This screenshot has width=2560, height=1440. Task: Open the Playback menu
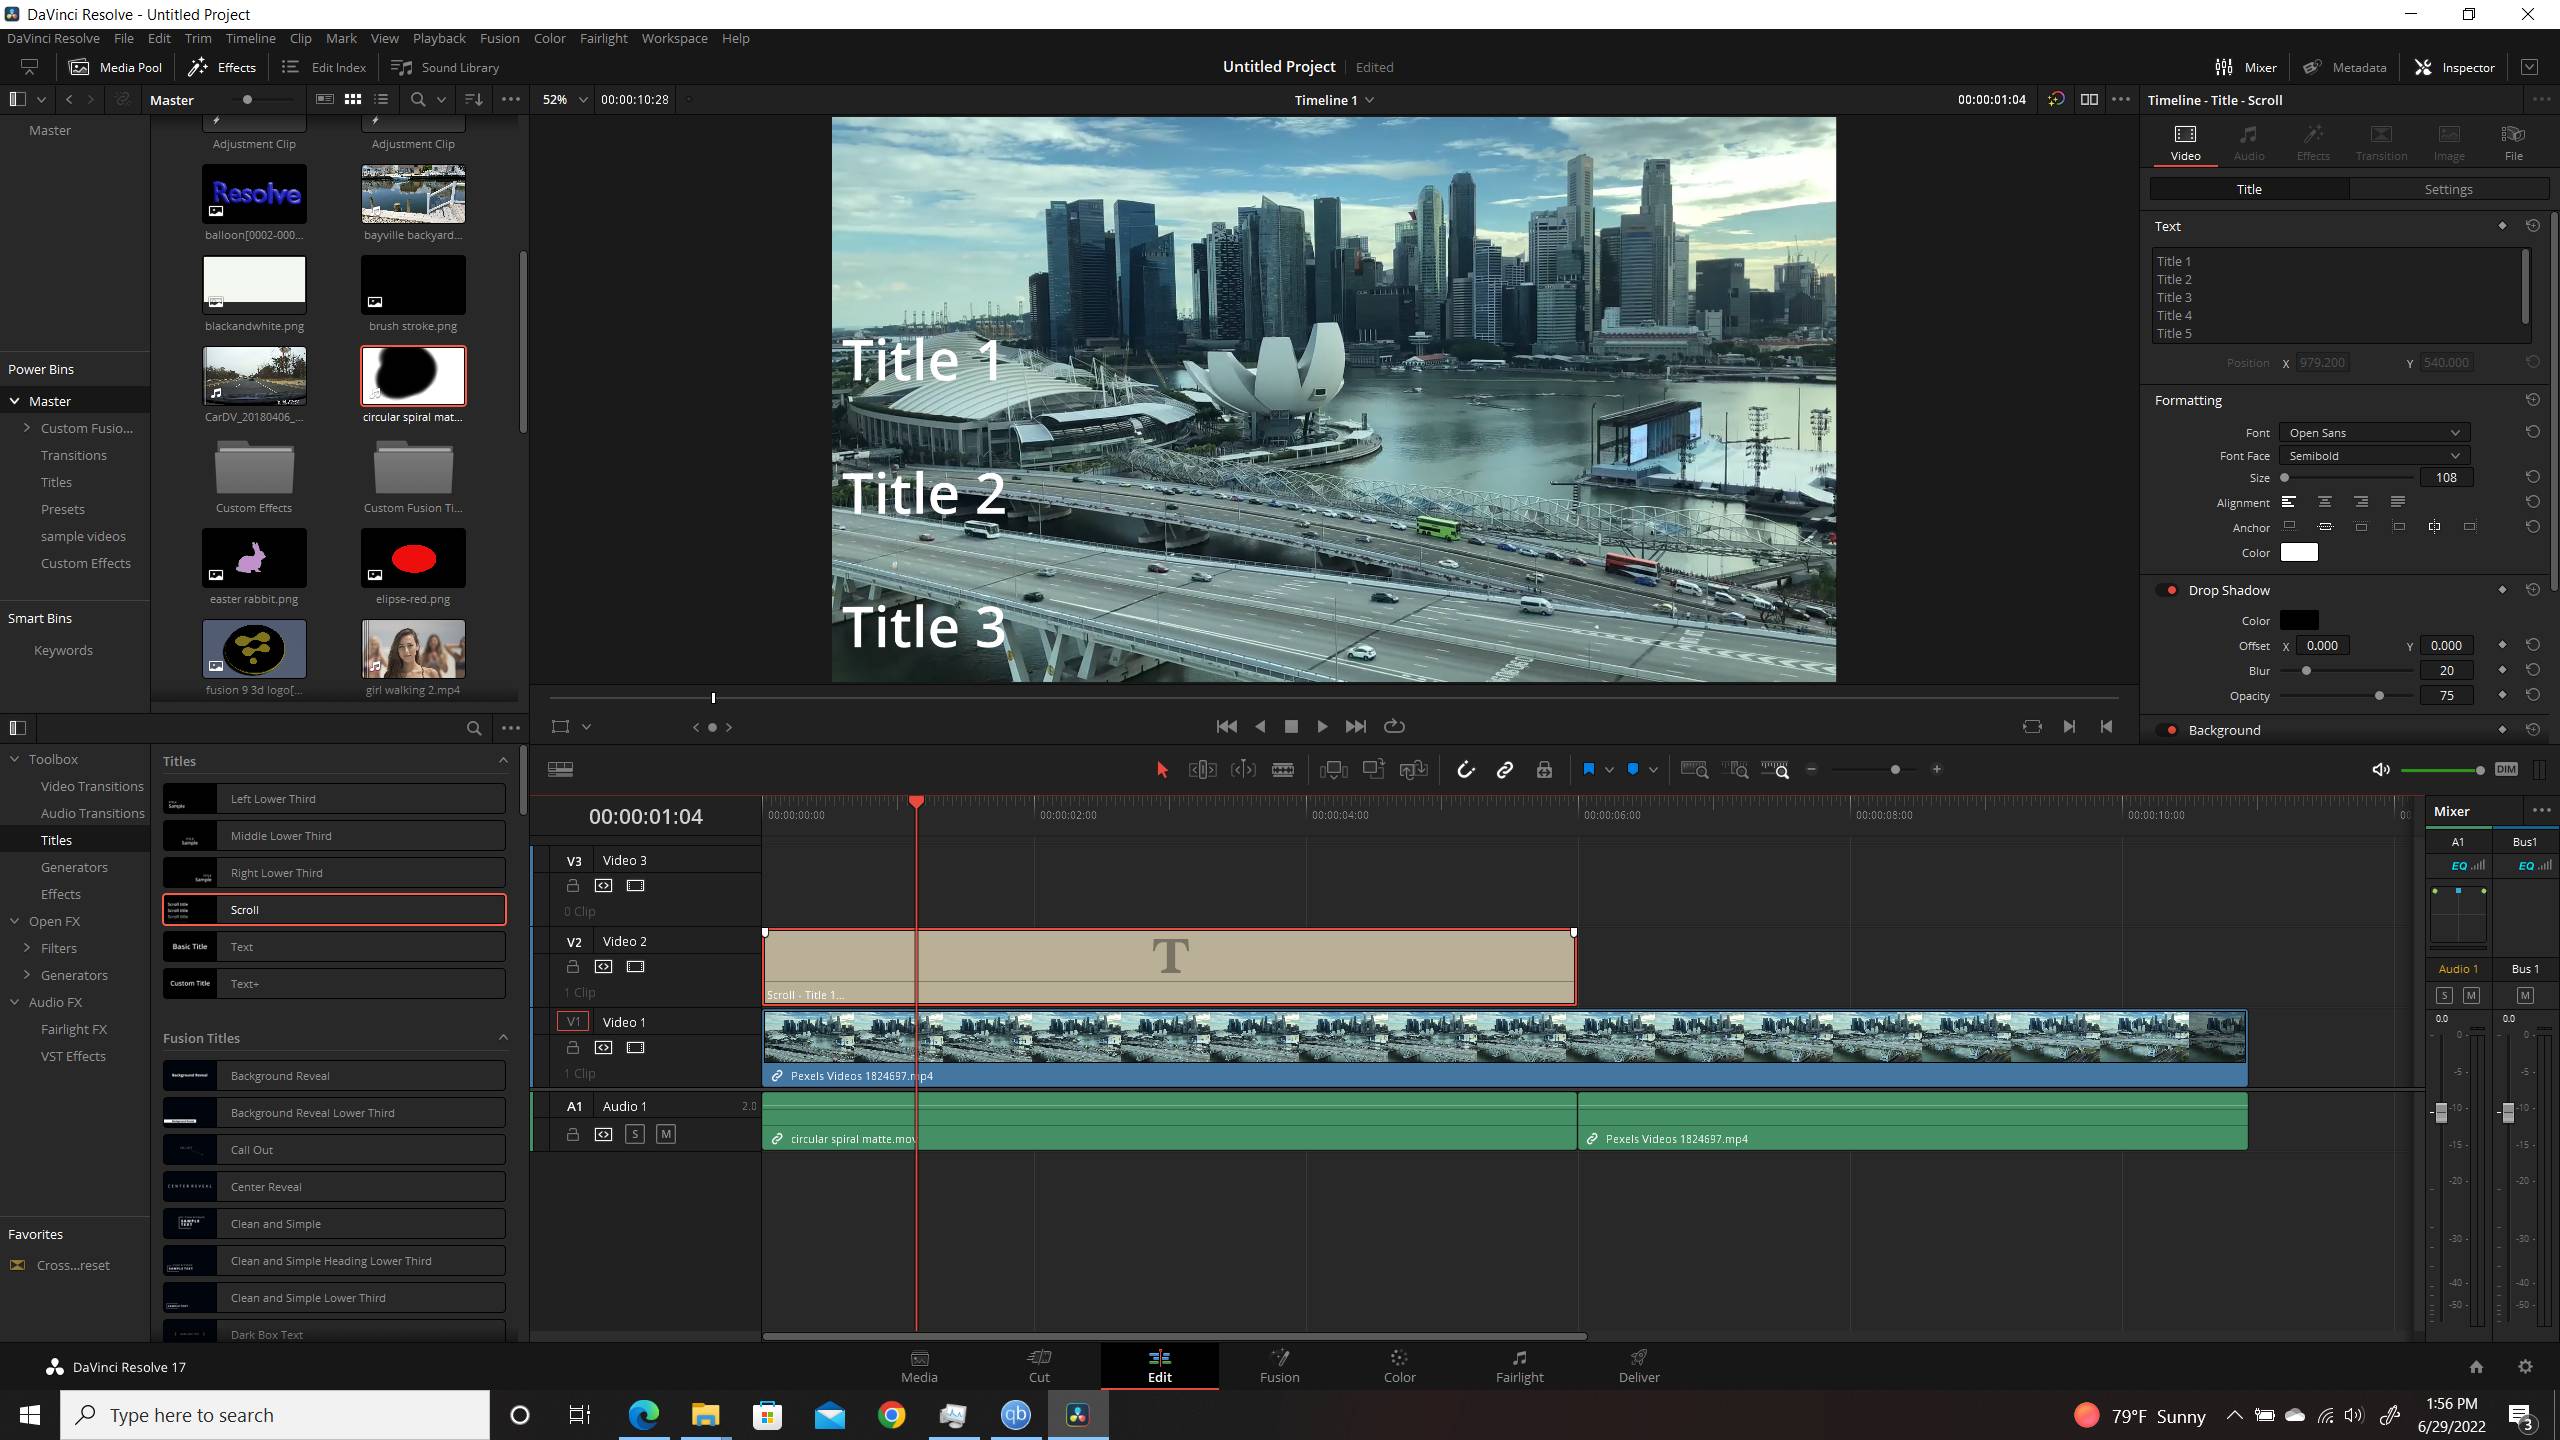[439, 38]
